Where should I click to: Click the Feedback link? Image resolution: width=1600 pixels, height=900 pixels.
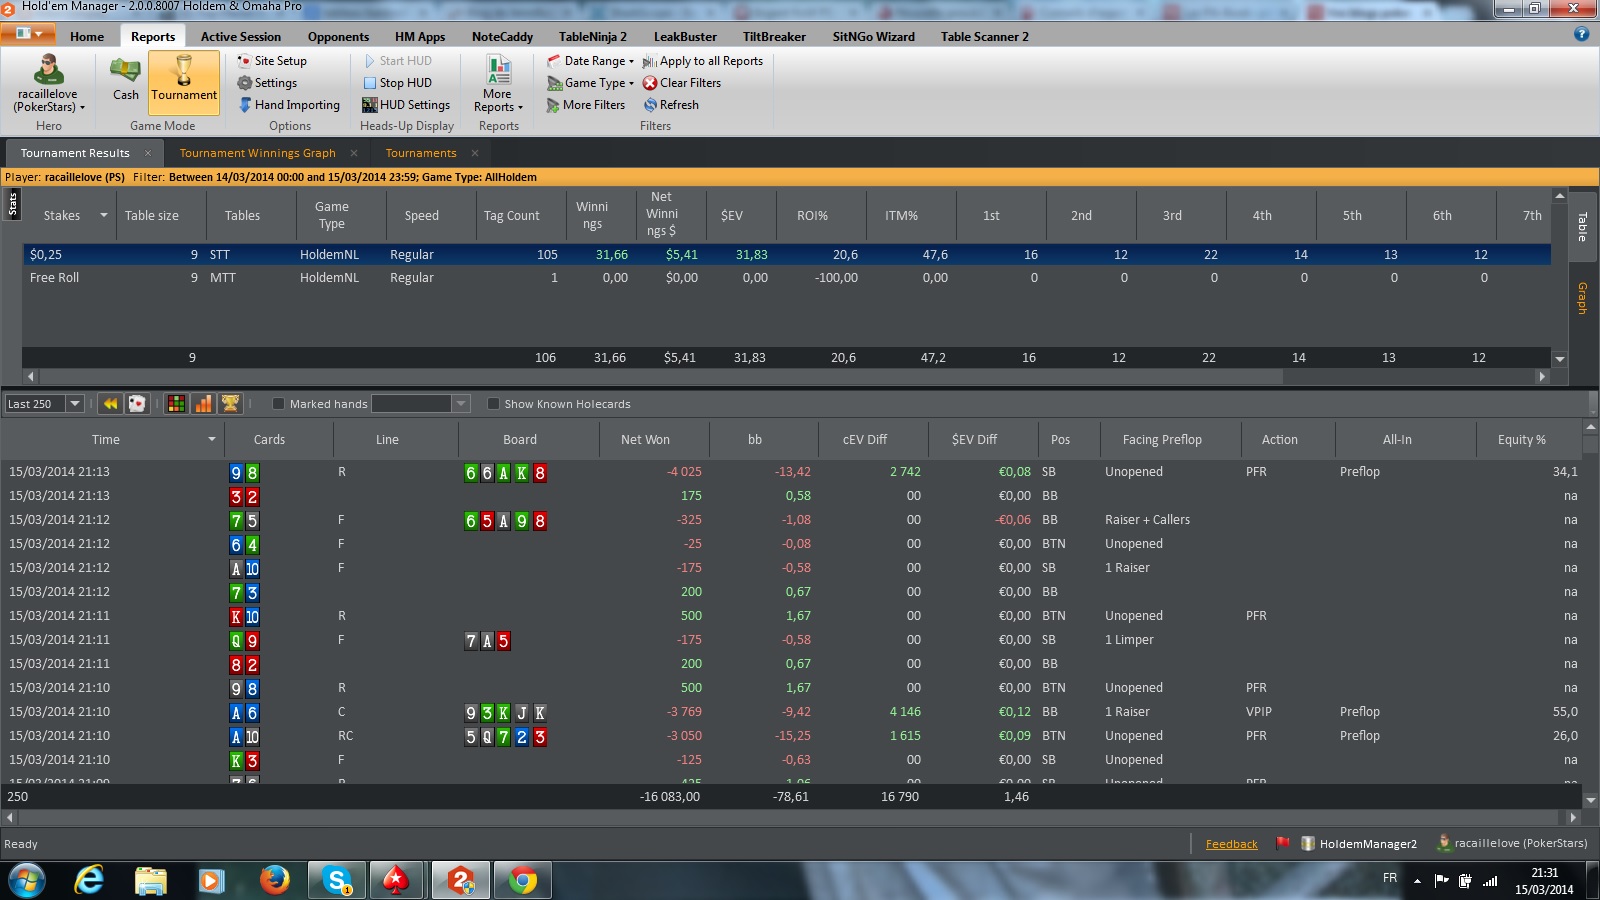point(1231,844)
